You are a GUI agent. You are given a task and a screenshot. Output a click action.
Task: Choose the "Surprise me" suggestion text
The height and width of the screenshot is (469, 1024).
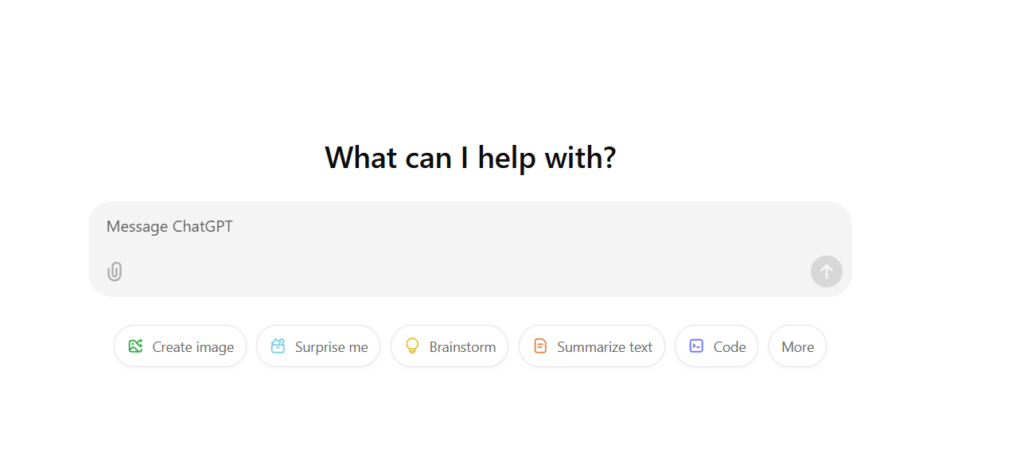pos(331,347)
